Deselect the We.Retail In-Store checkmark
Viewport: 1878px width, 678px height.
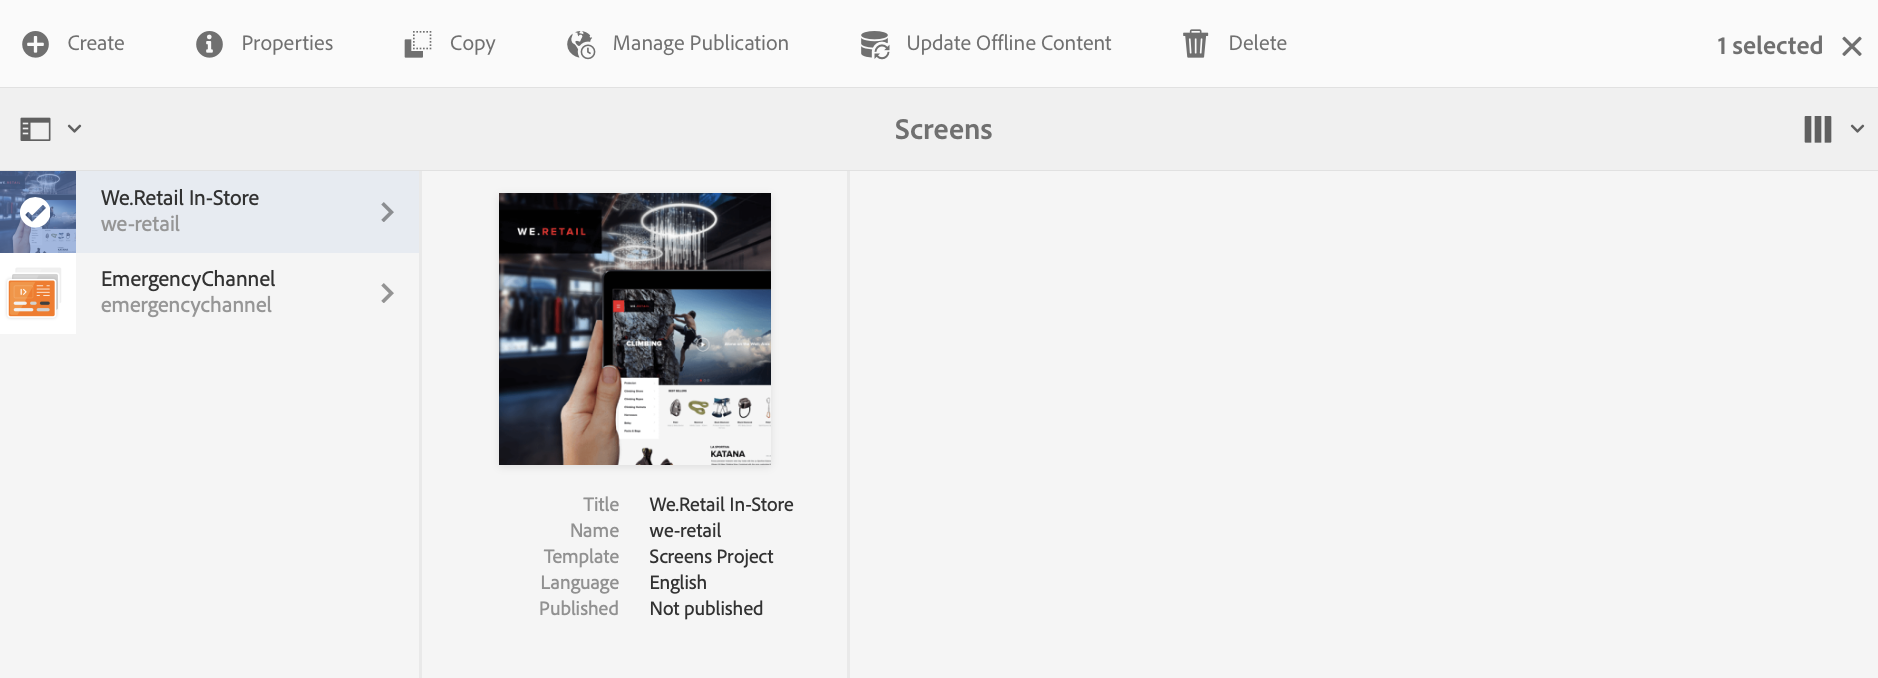pyautogui.click(x=36, y=212)
